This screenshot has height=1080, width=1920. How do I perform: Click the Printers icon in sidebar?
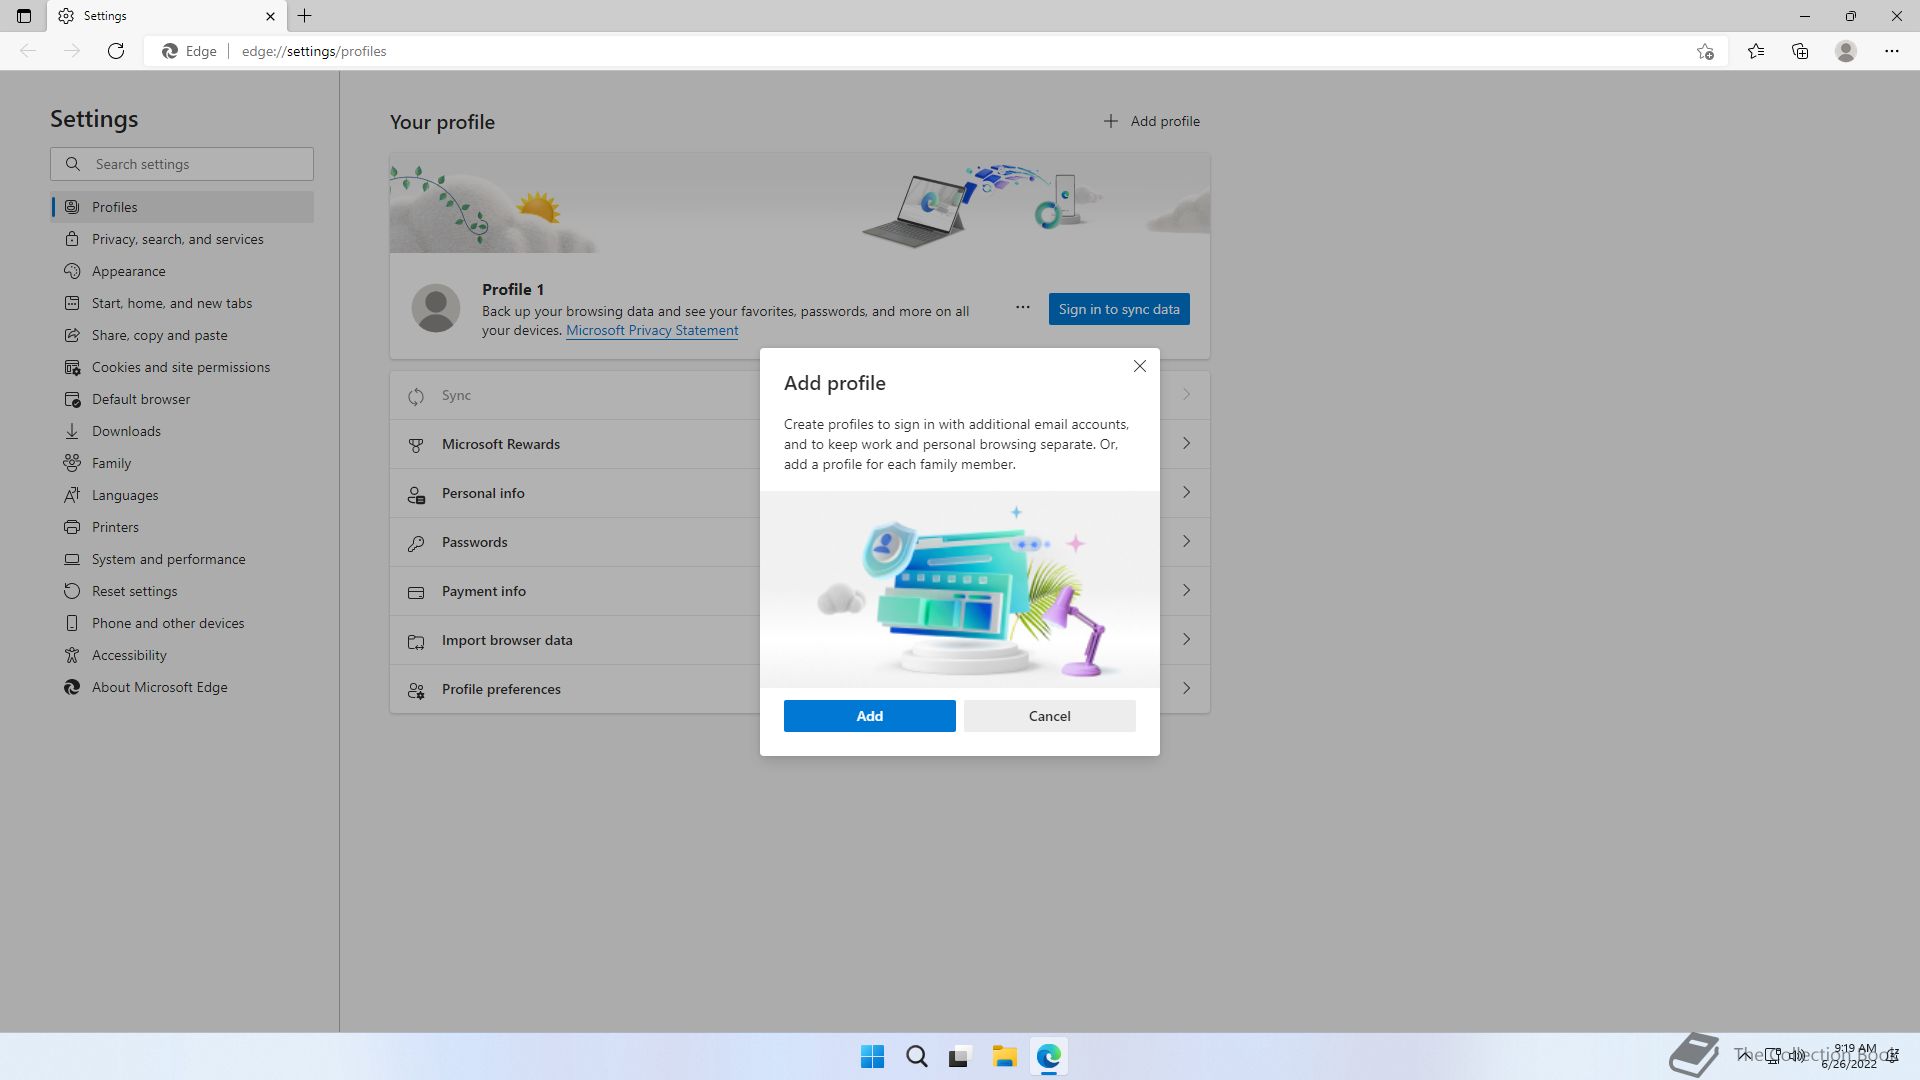click(x=72, y=527)
